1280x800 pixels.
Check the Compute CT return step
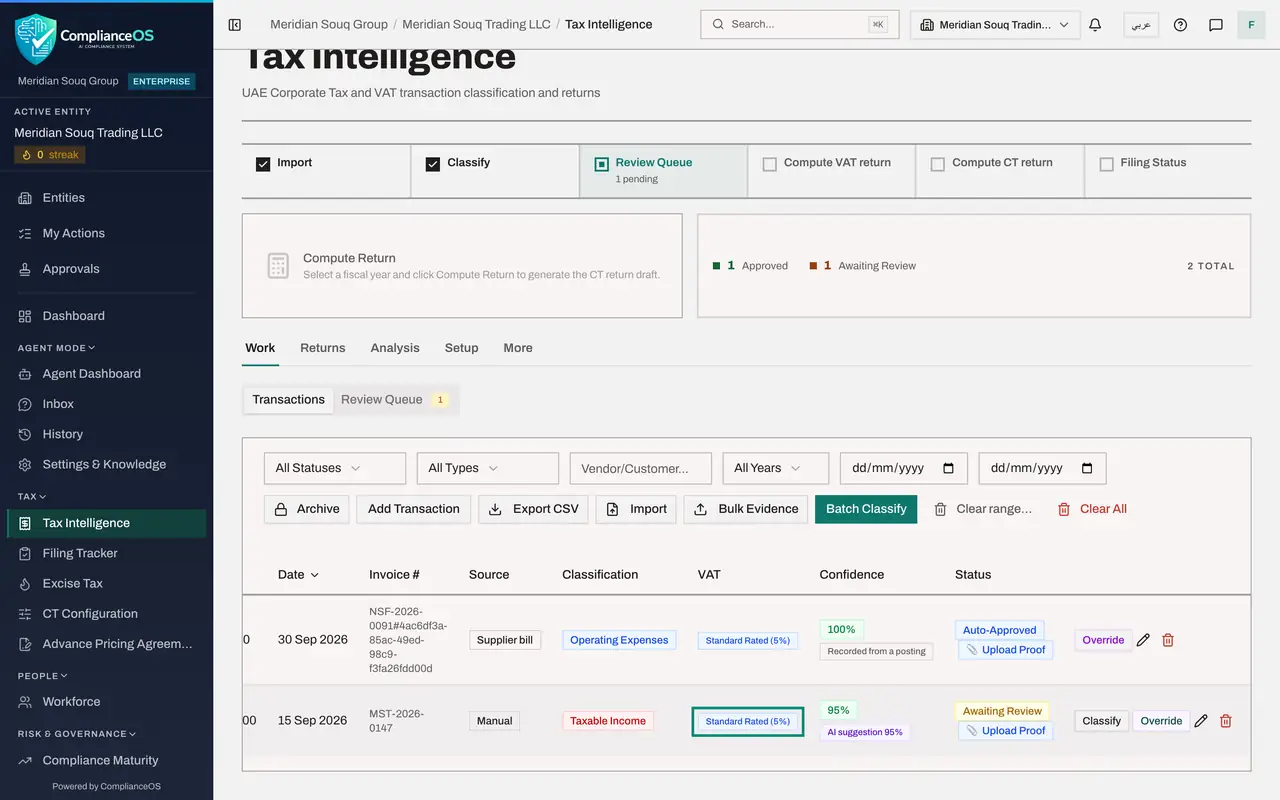[938, 164]
